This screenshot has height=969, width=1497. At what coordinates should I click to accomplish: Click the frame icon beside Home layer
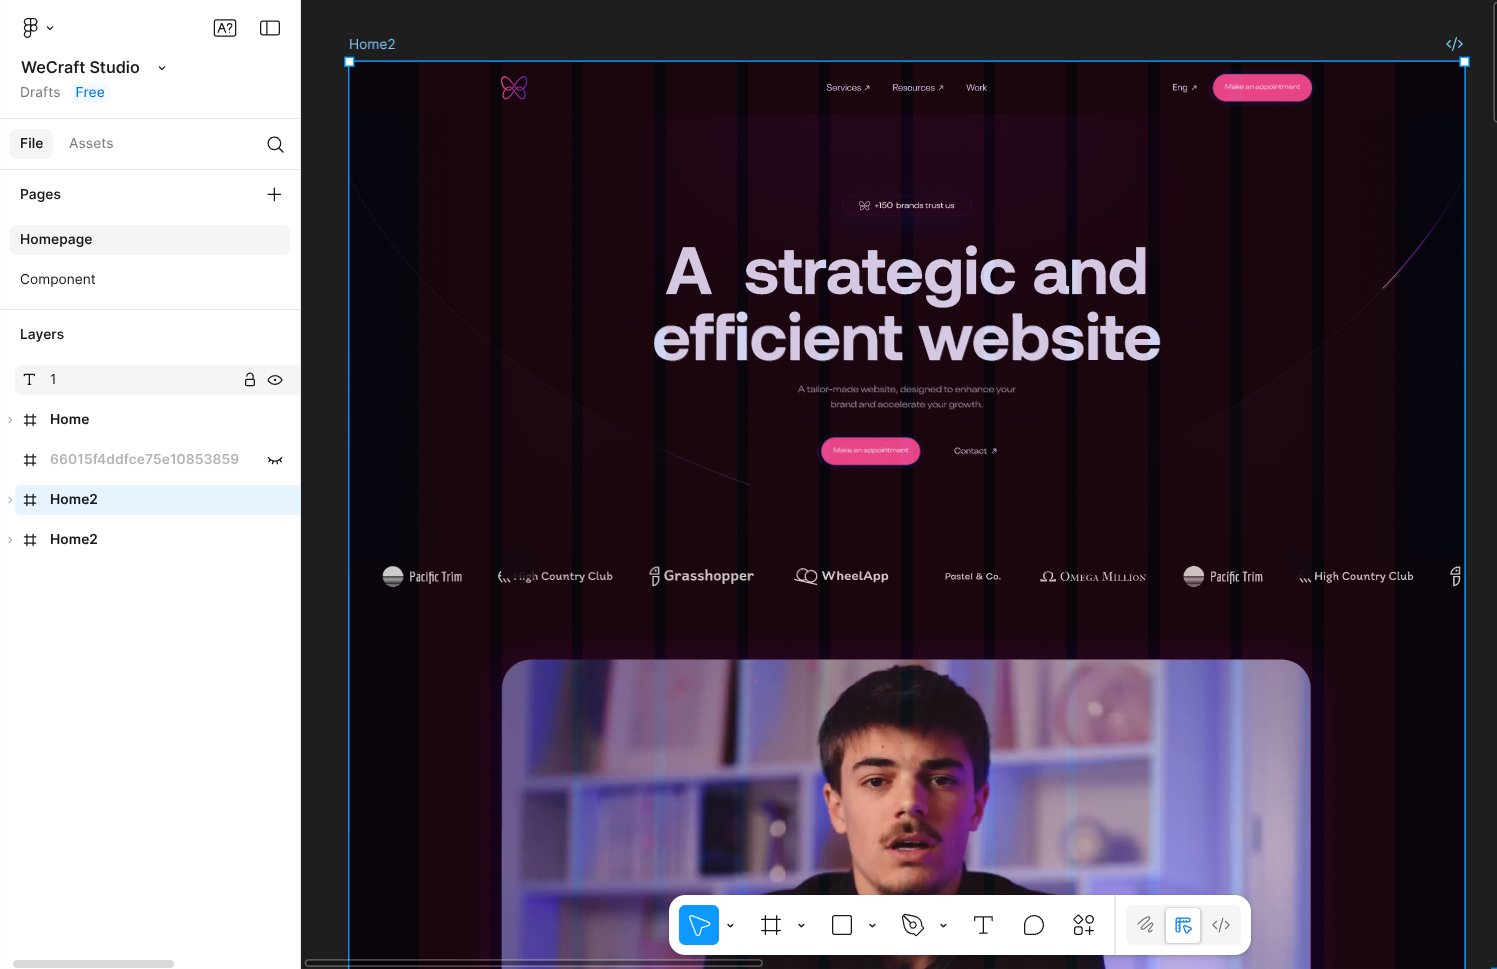(30, 419)
